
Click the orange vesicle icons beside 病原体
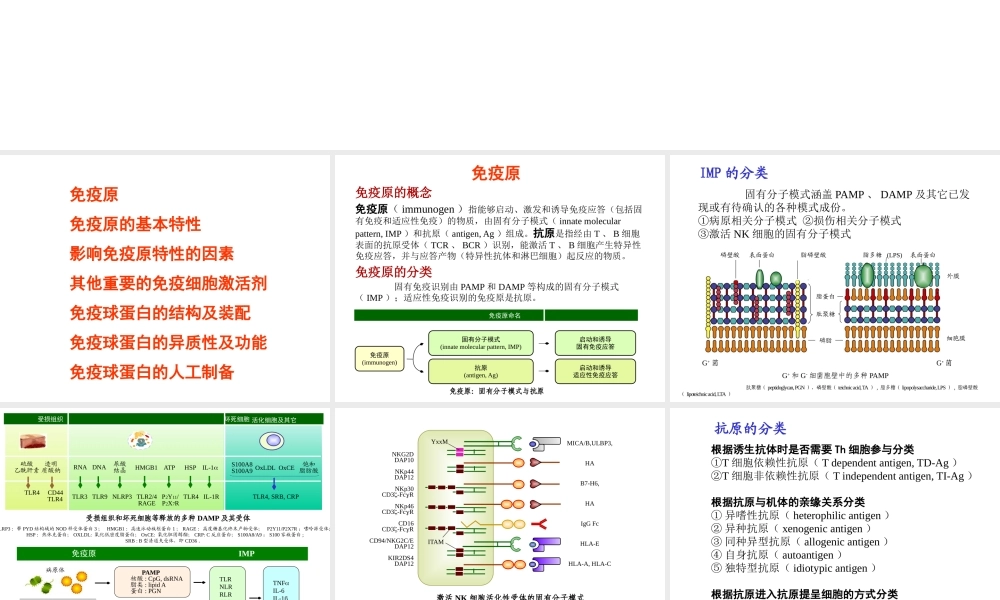tap(72, 582)
